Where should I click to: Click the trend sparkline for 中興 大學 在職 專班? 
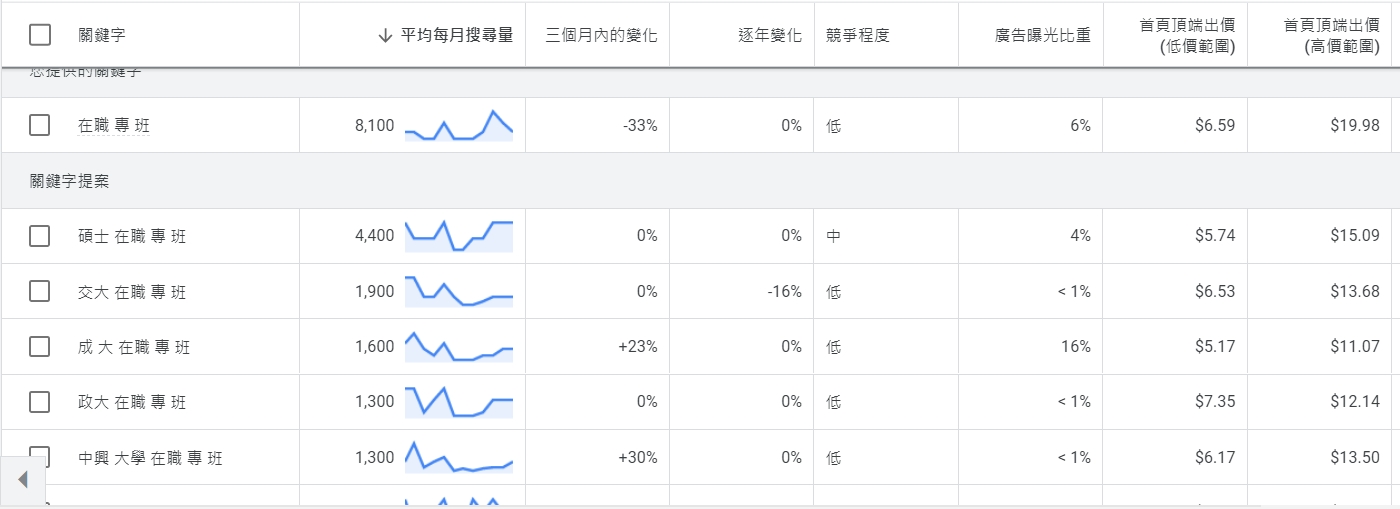459,457
